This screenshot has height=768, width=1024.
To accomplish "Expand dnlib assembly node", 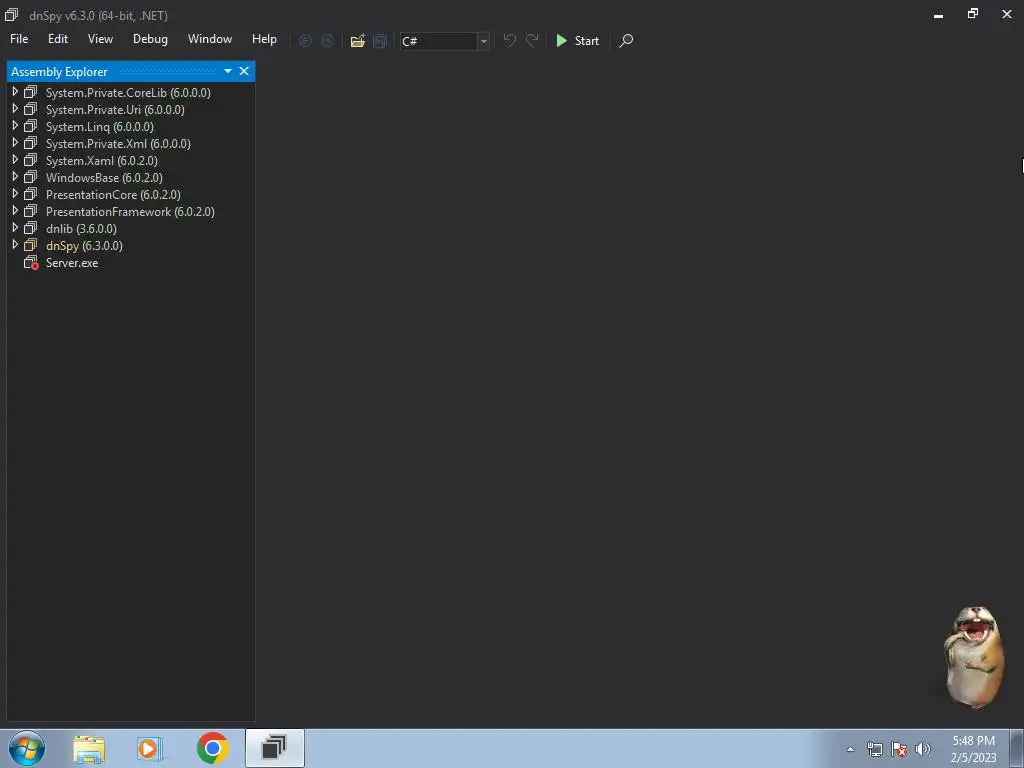I will 15,228.
